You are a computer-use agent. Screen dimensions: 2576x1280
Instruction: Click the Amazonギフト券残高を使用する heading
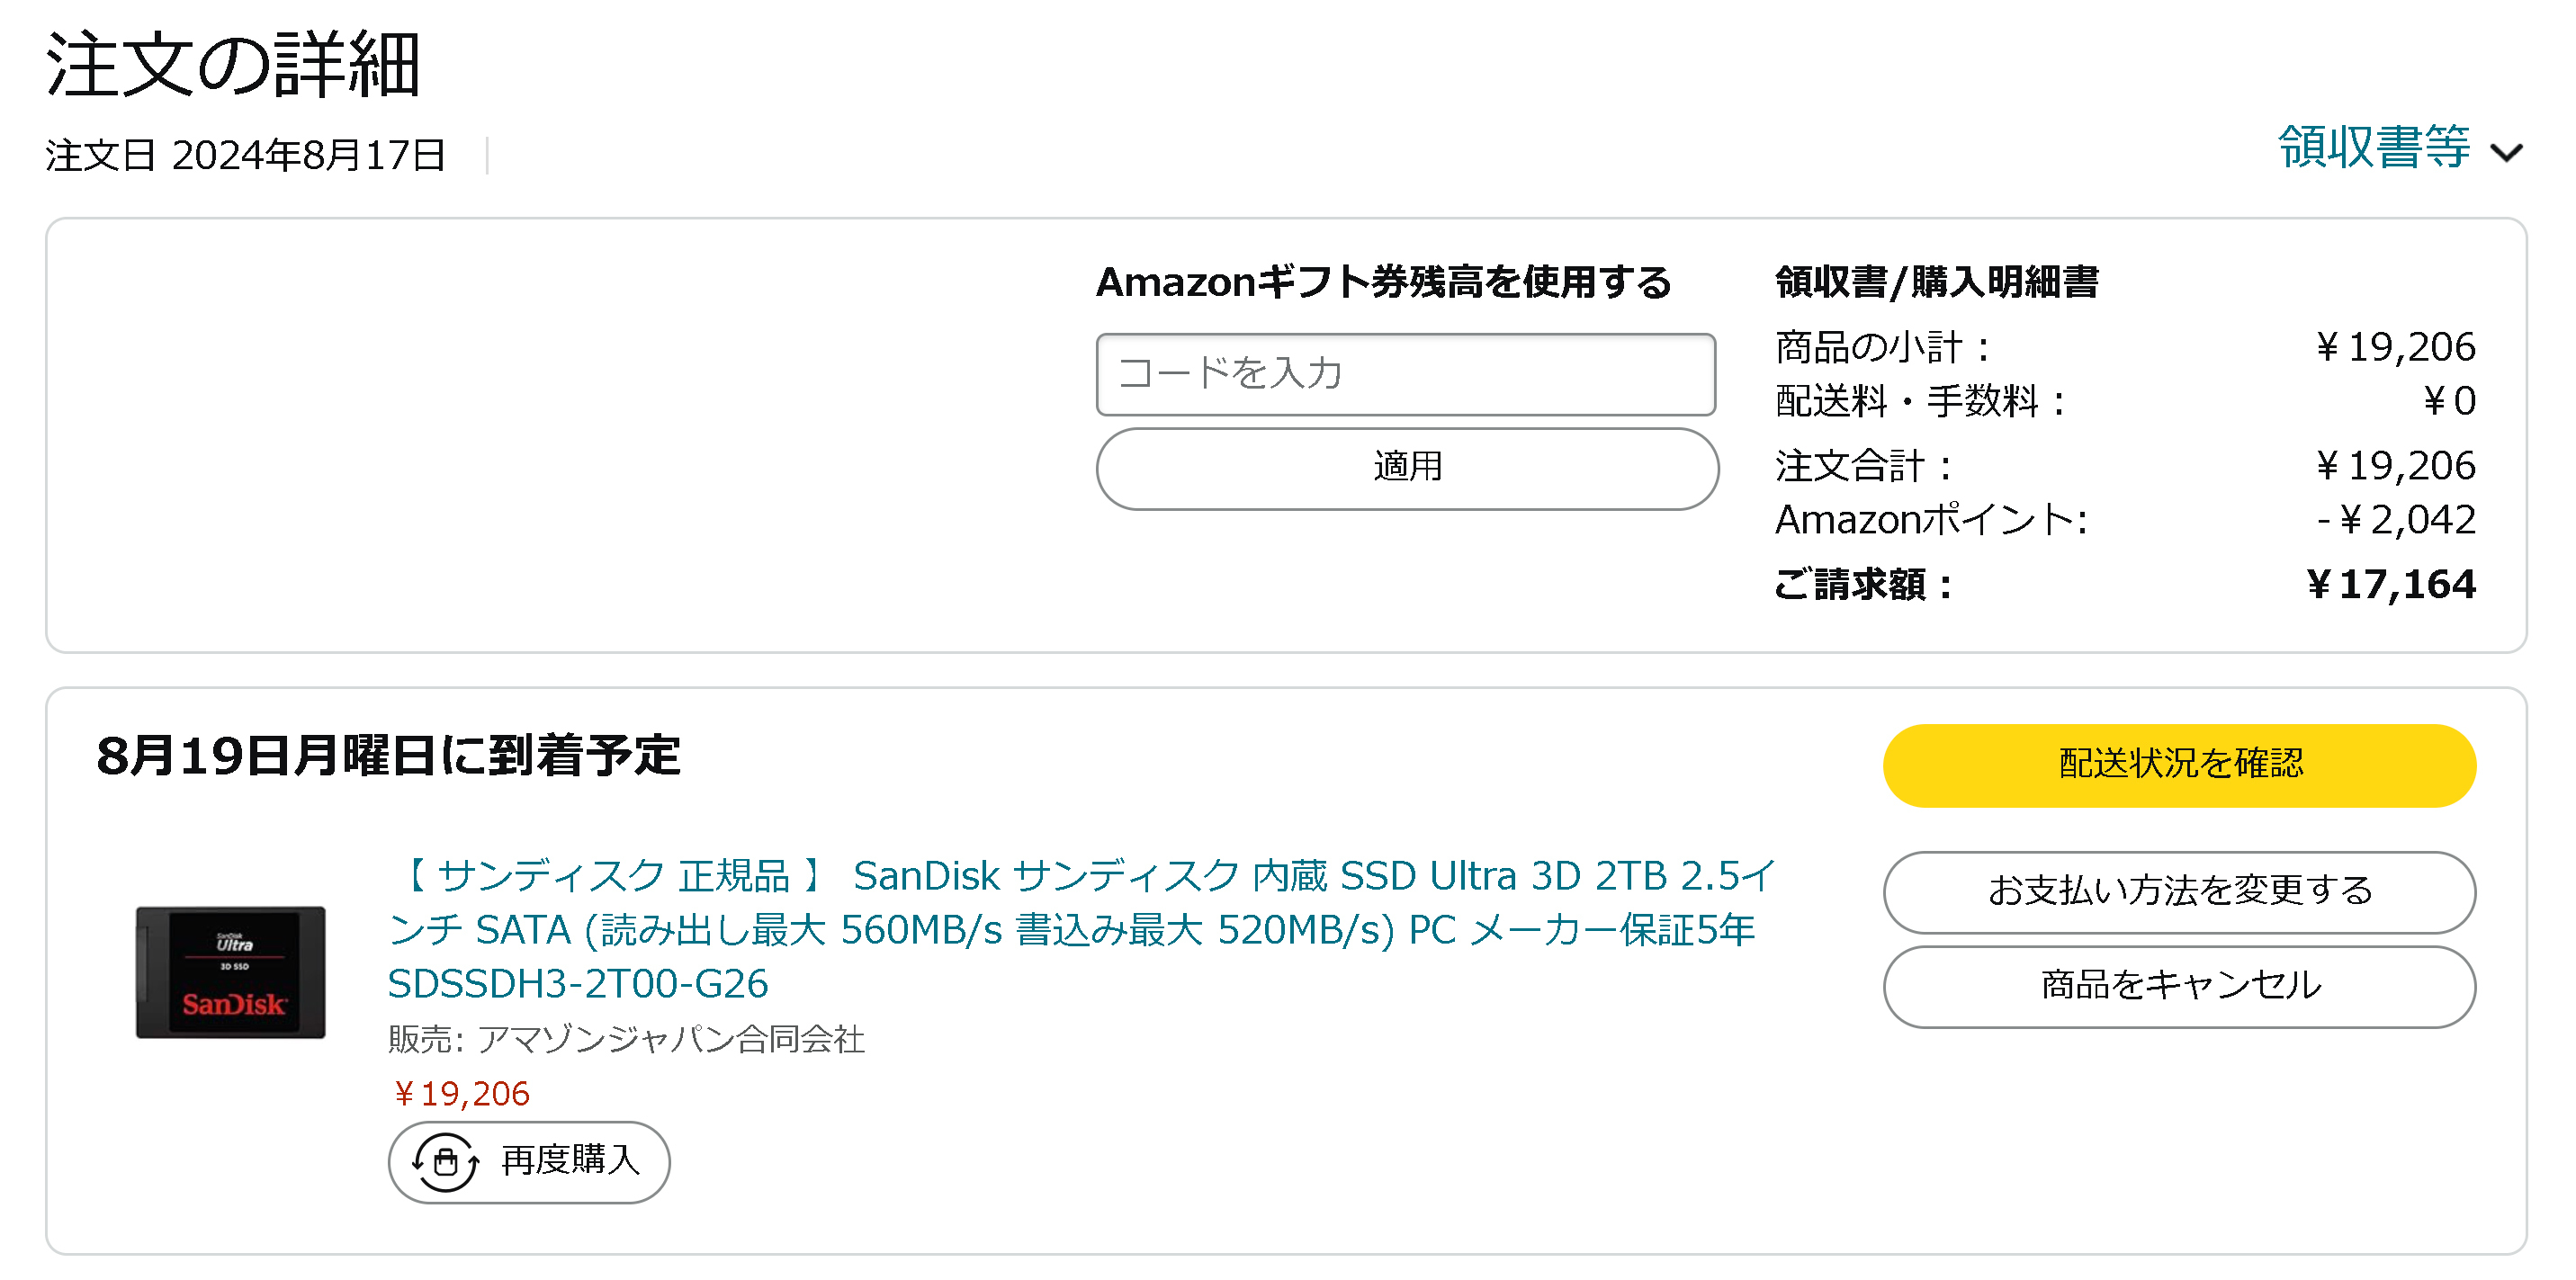point(1383,282)
